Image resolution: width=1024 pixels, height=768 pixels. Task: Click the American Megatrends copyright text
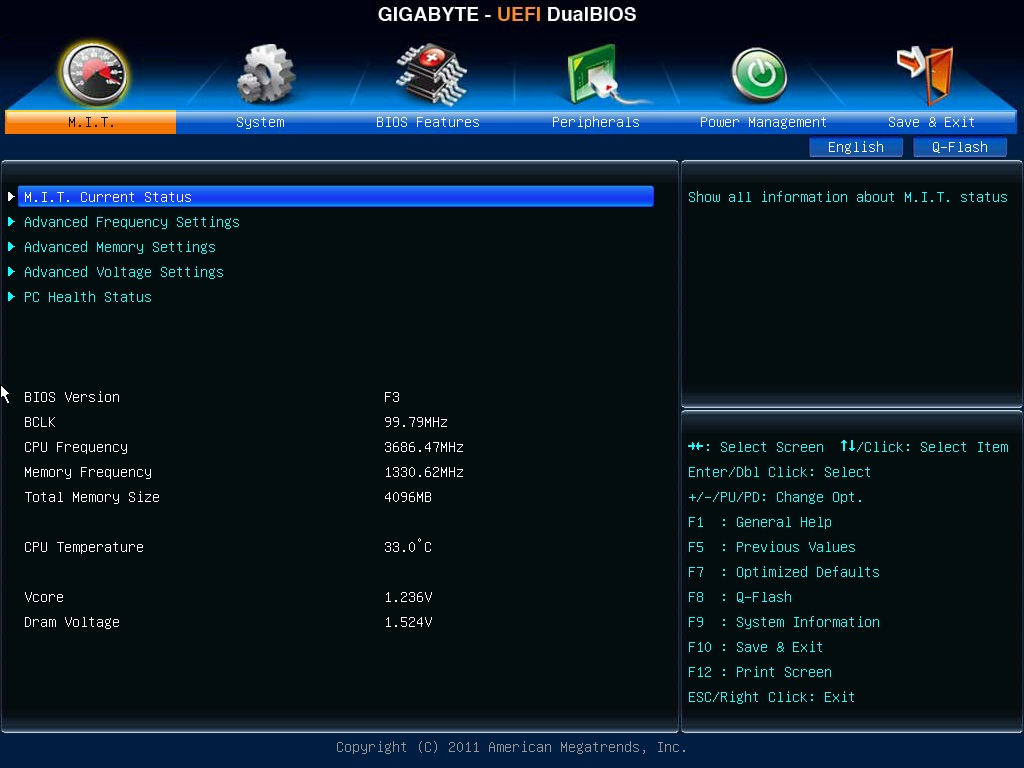pyautogui.click(x=511, y=747)
